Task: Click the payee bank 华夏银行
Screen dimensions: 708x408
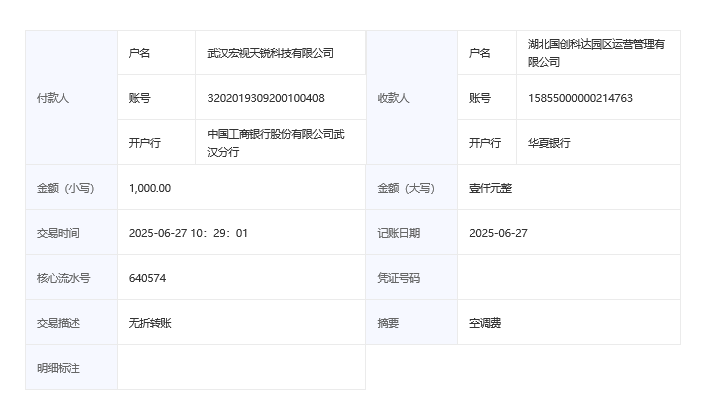Action: pos(549,143)
